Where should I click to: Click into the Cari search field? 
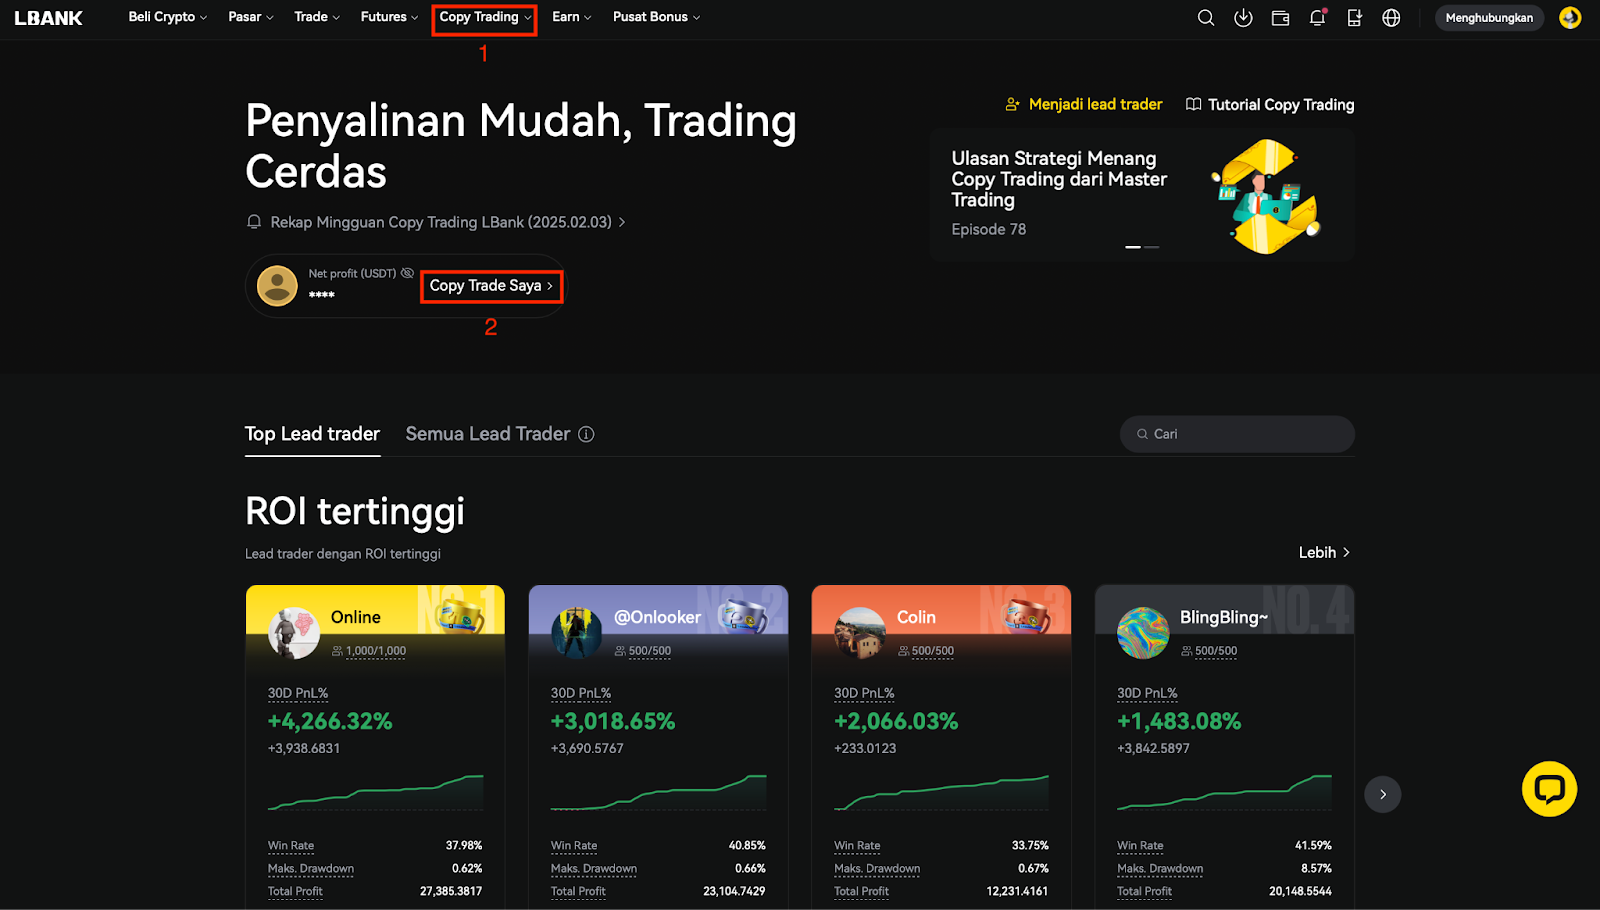[1237, 434]
